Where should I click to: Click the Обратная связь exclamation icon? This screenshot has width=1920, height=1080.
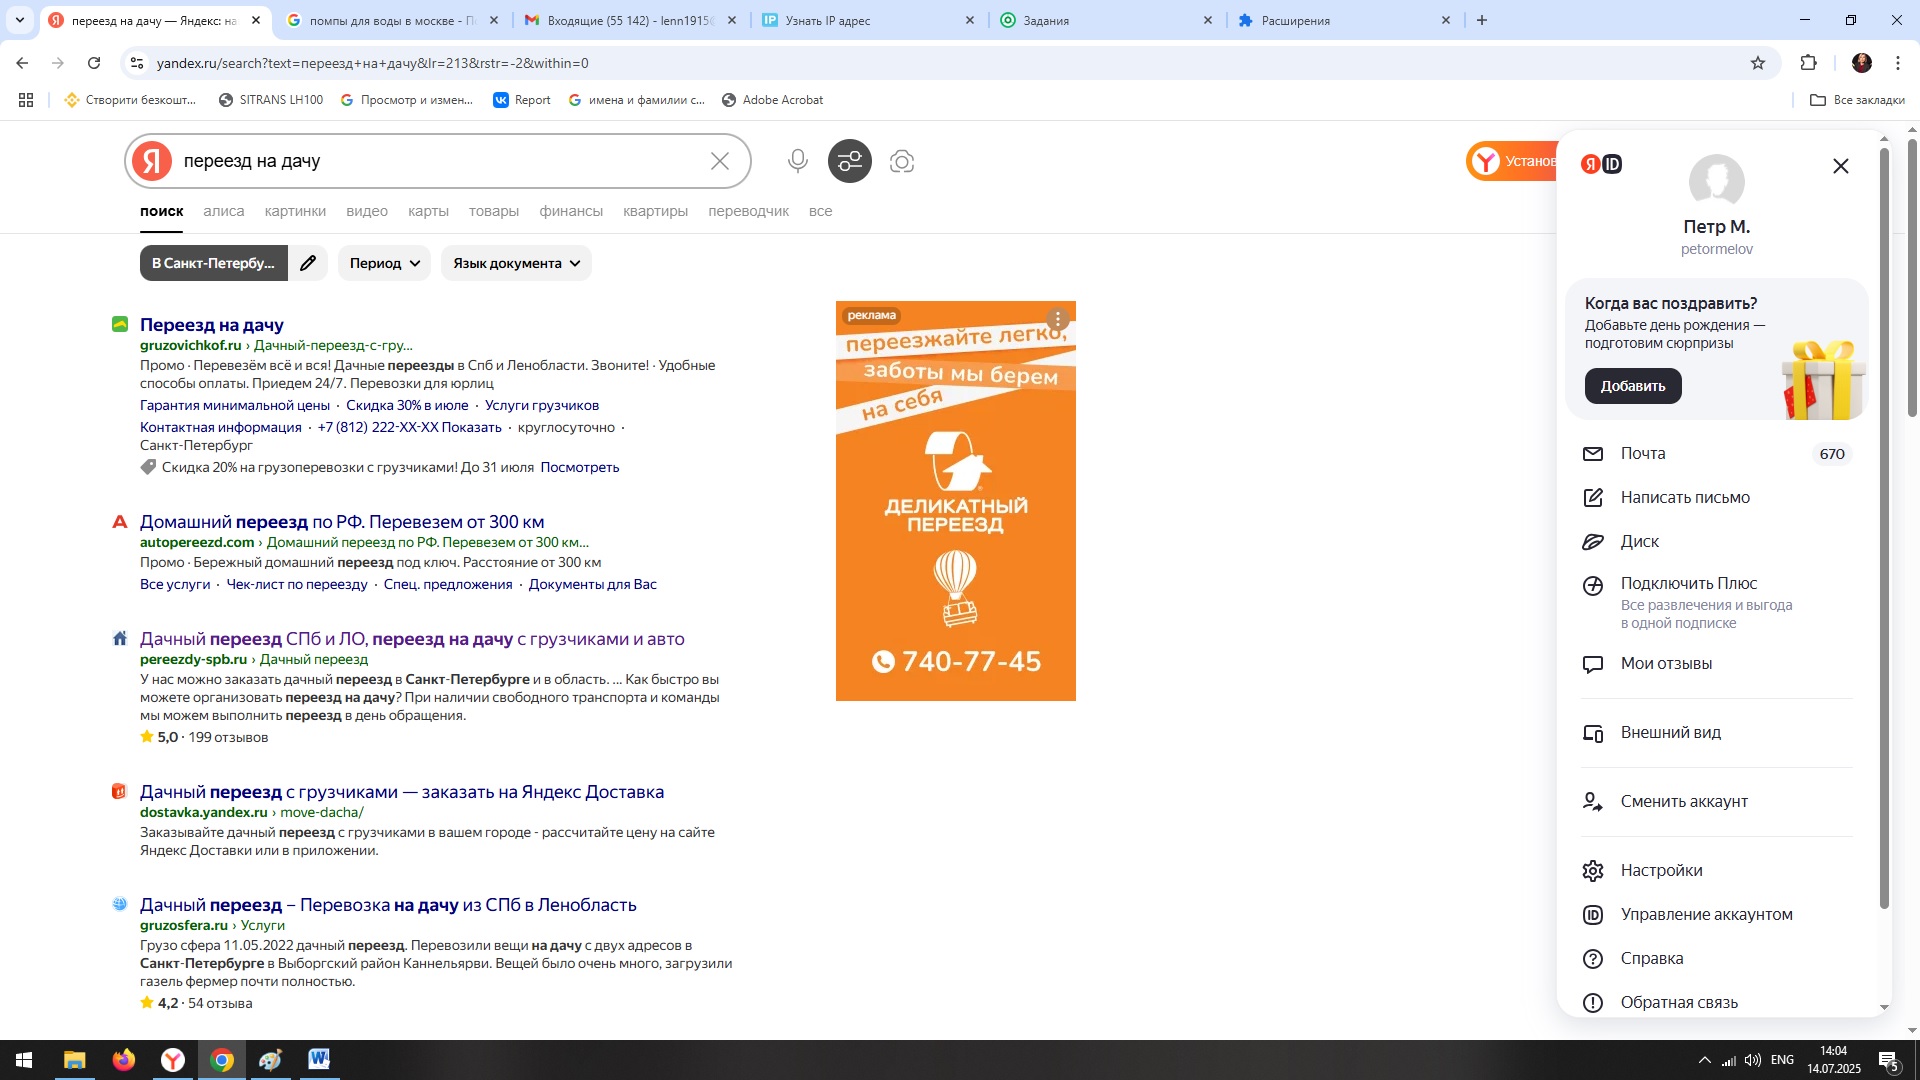click(x=1593, y=1003)
